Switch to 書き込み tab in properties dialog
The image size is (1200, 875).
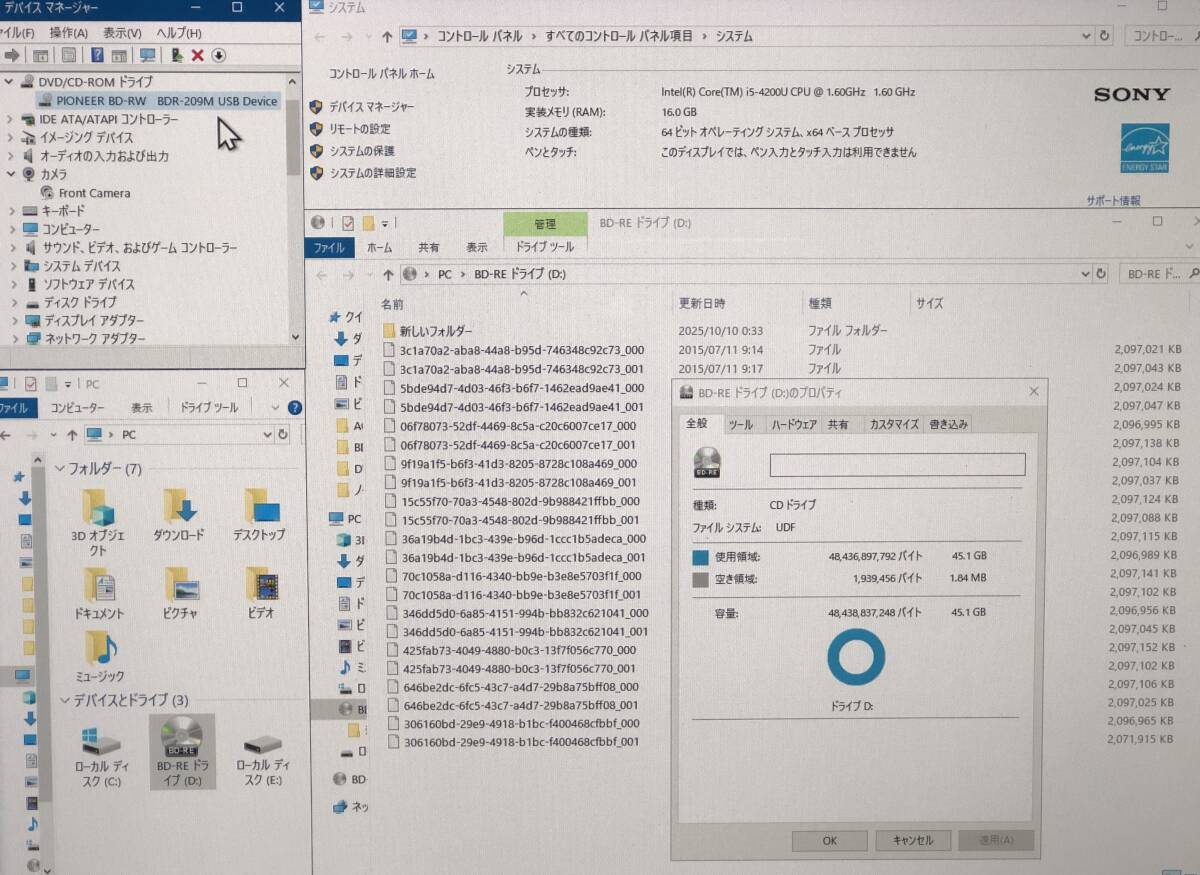[948, 425]
